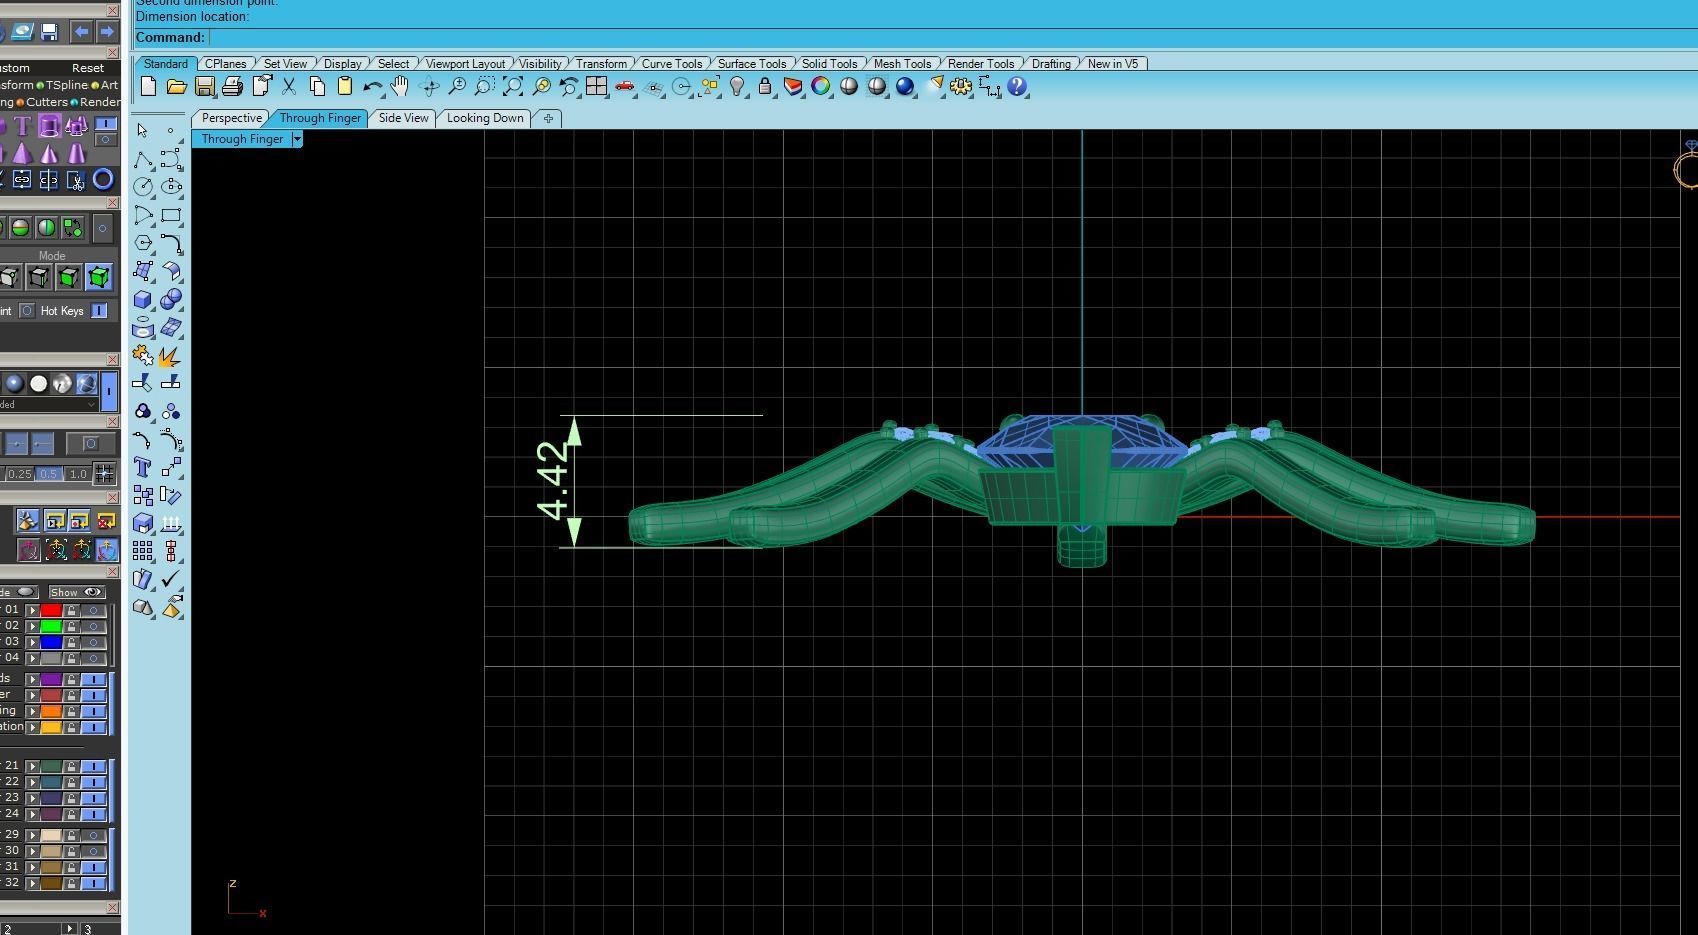Click the Array grid tool icon
The height and width of the screenshot is (935, 1698).
pos(143,551)
